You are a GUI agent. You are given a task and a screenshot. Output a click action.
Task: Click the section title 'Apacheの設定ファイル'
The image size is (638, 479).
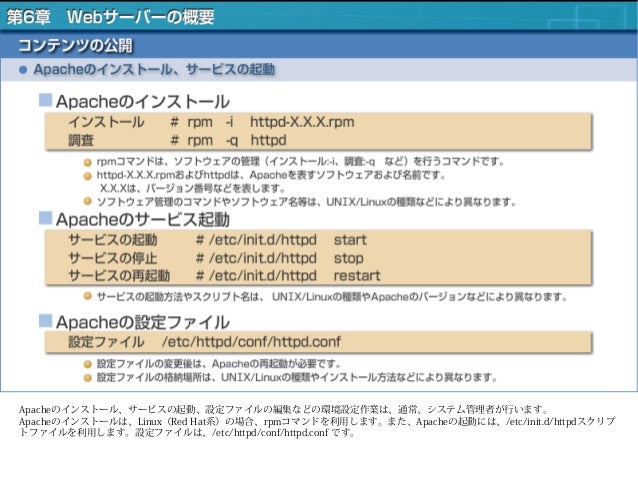tap(143, 322)
